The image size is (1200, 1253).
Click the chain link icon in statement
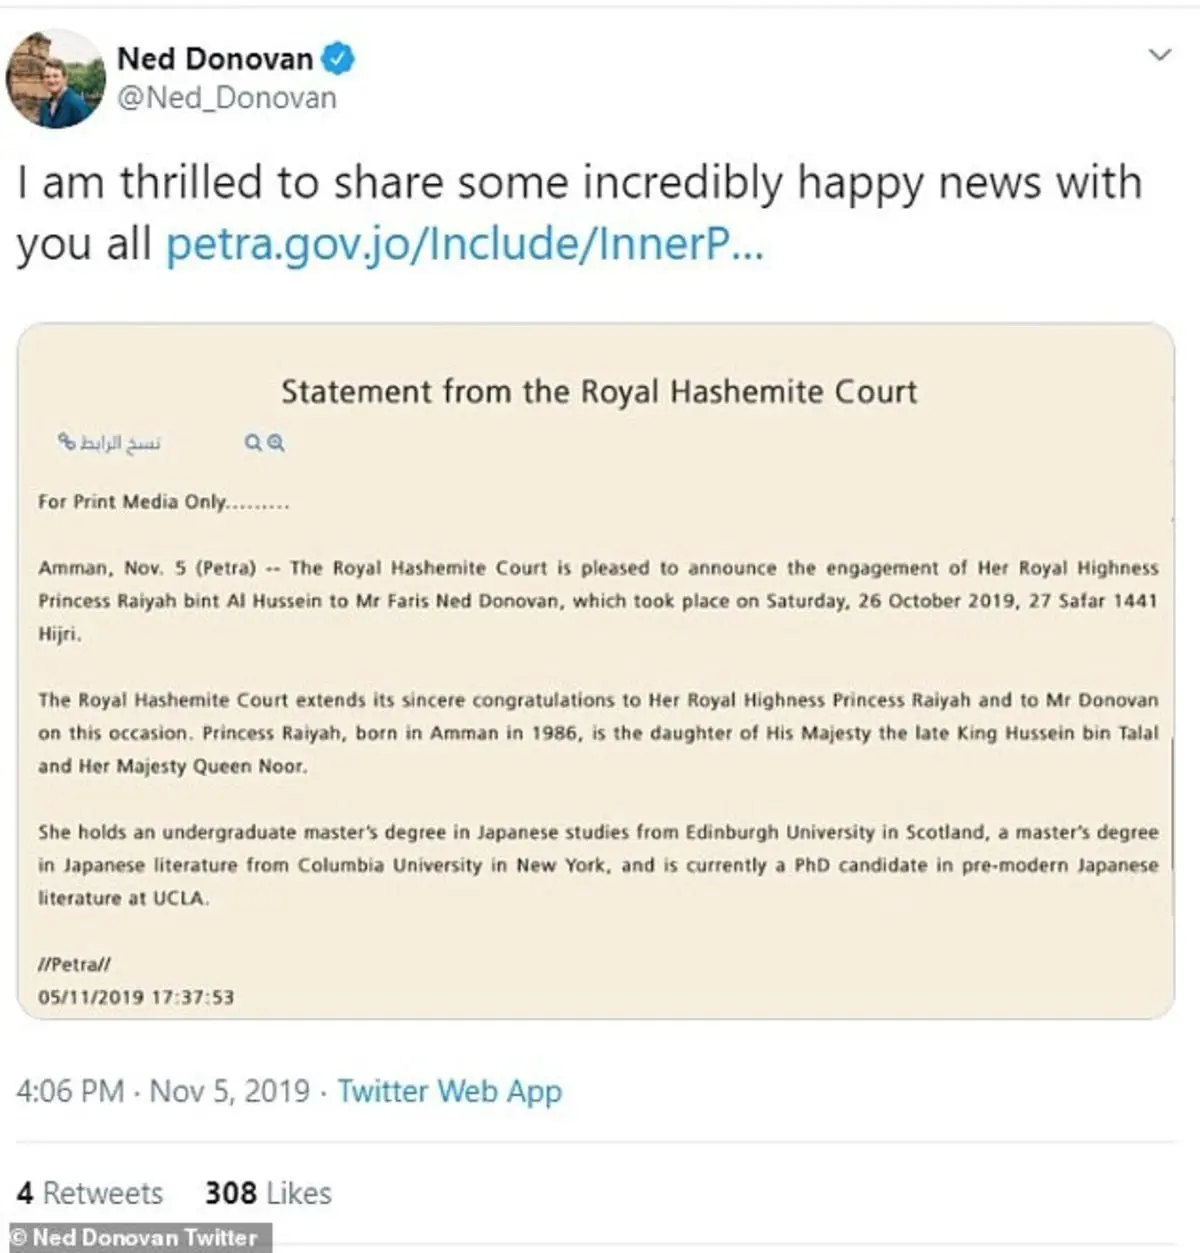[67, 441]
